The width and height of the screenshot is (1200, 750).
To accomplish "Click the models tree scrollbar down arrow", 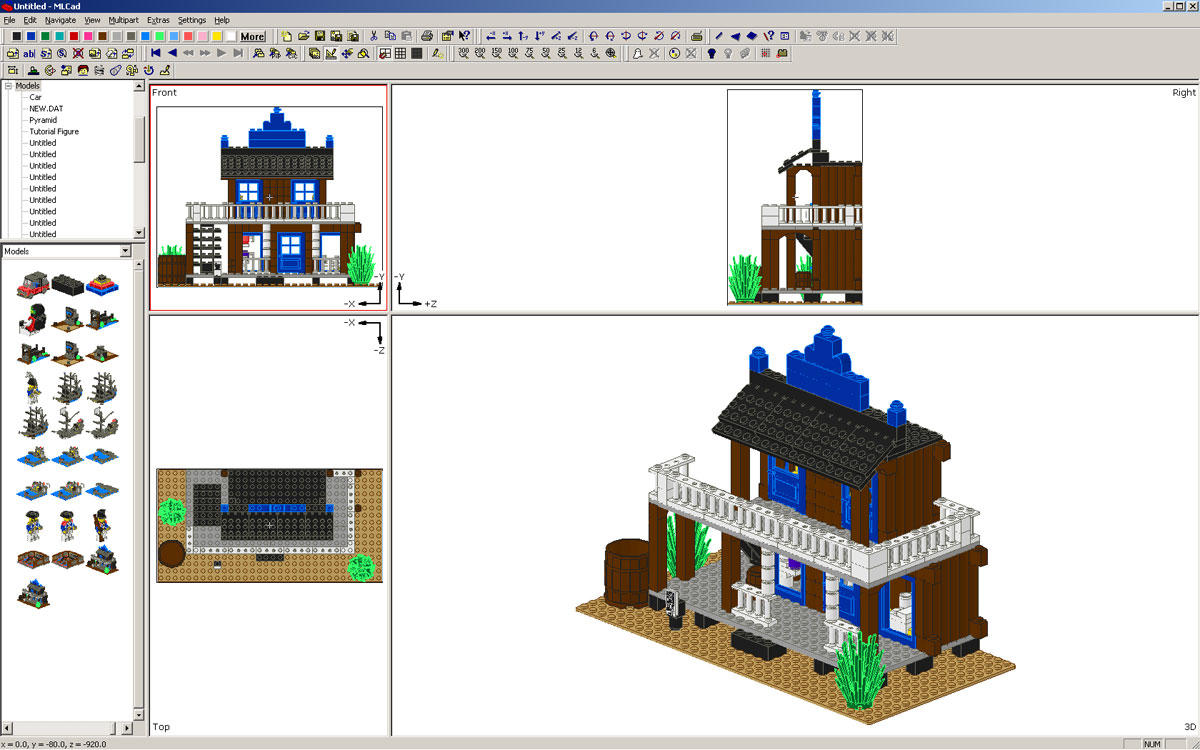I will [140, 233].
